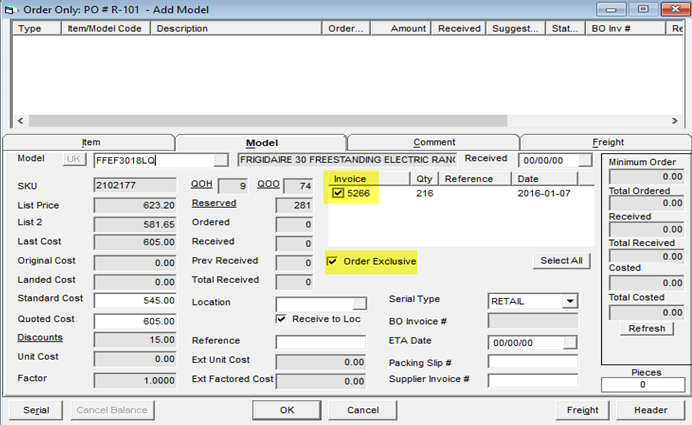Click the Select All button

561,261
